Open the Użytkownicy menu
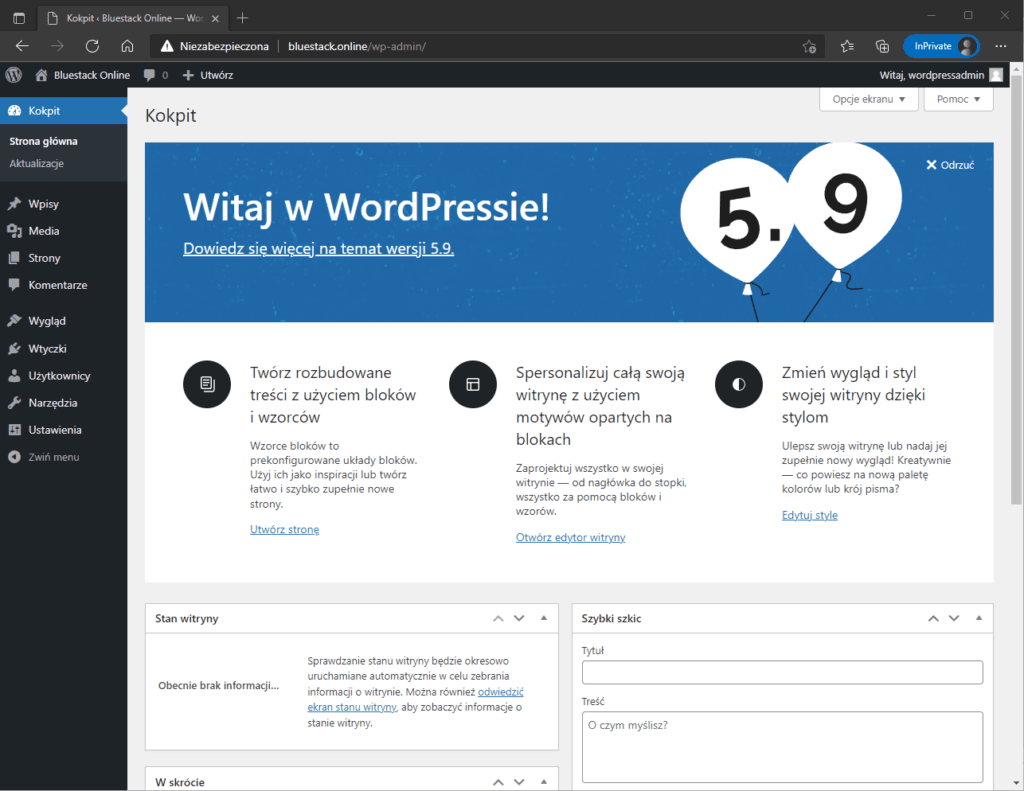Screen dimensions: 1024x791 [x=63, y=376]
